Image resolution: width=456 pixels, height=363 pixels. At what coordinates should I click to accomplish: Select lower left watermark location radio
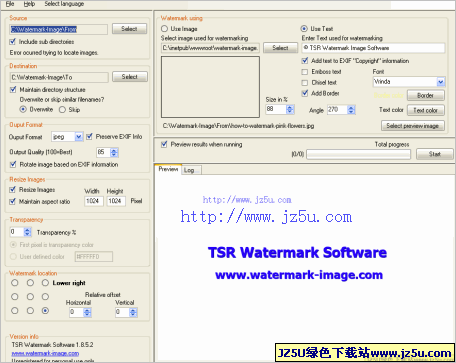coord(15,311)
